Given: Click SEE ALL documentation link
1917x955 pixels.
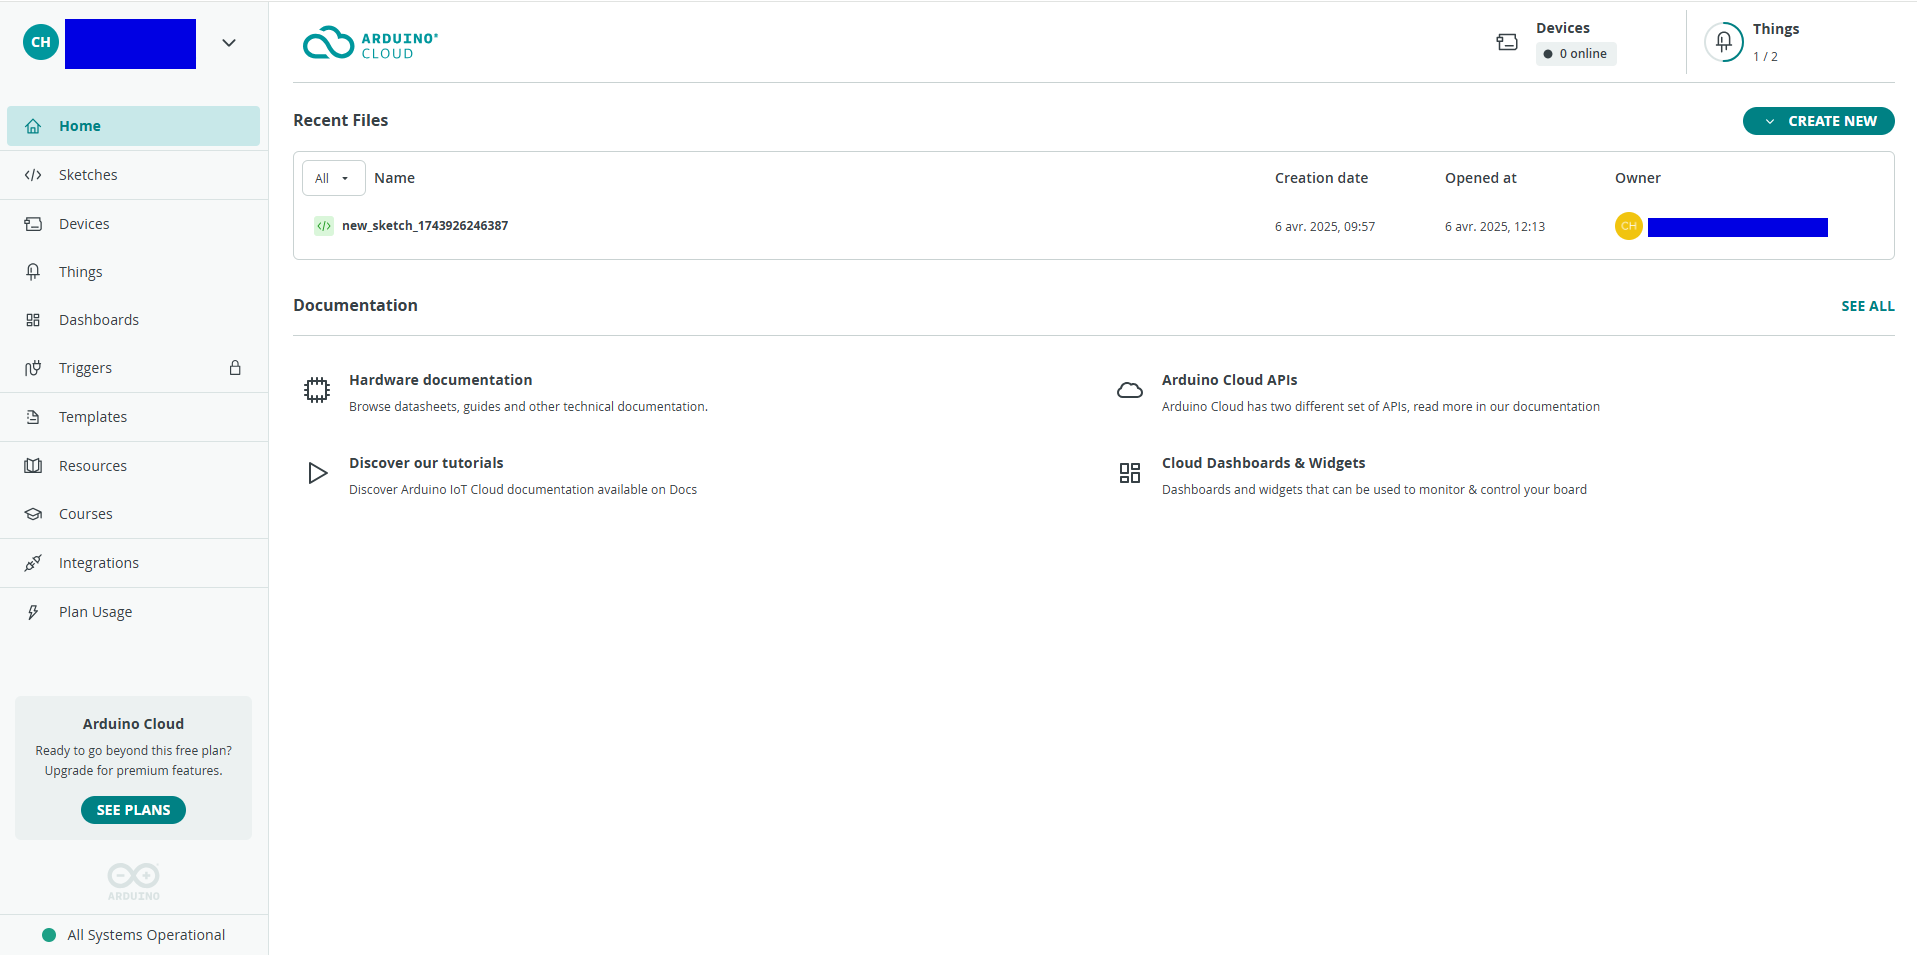Looking at the screenshot, I should click(1867, 306).
